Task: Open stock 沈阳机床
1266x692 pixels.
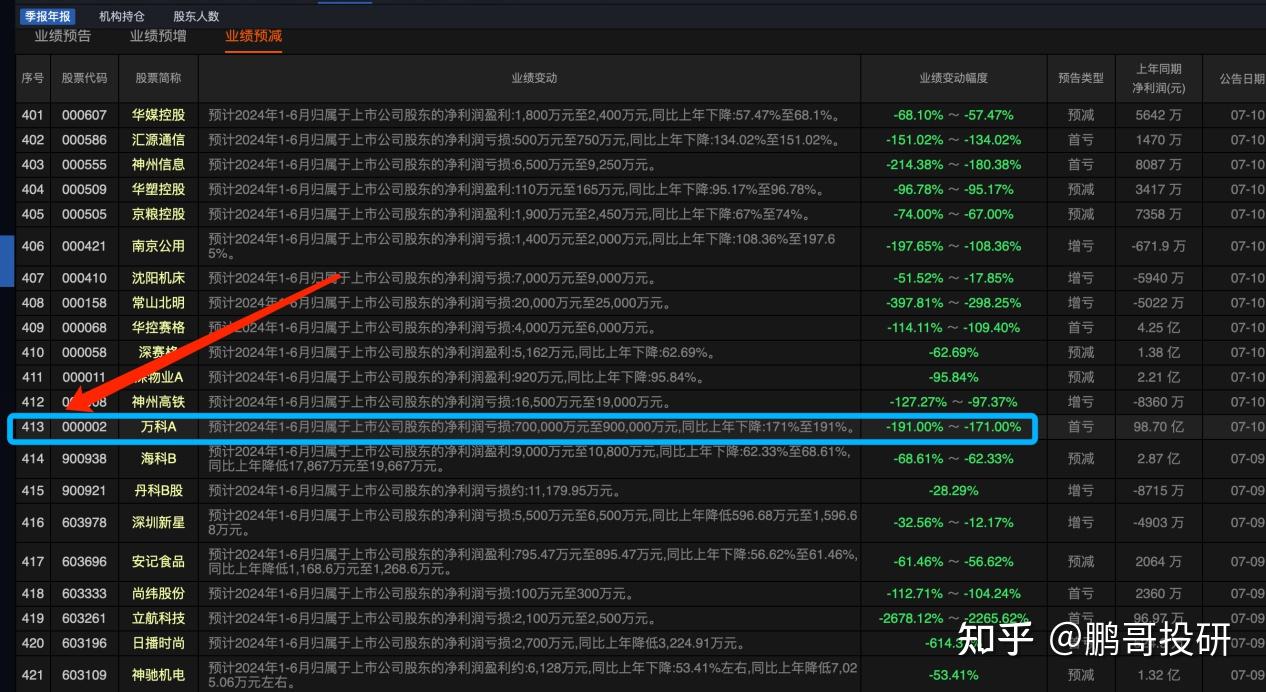Action: coord(158,278)
